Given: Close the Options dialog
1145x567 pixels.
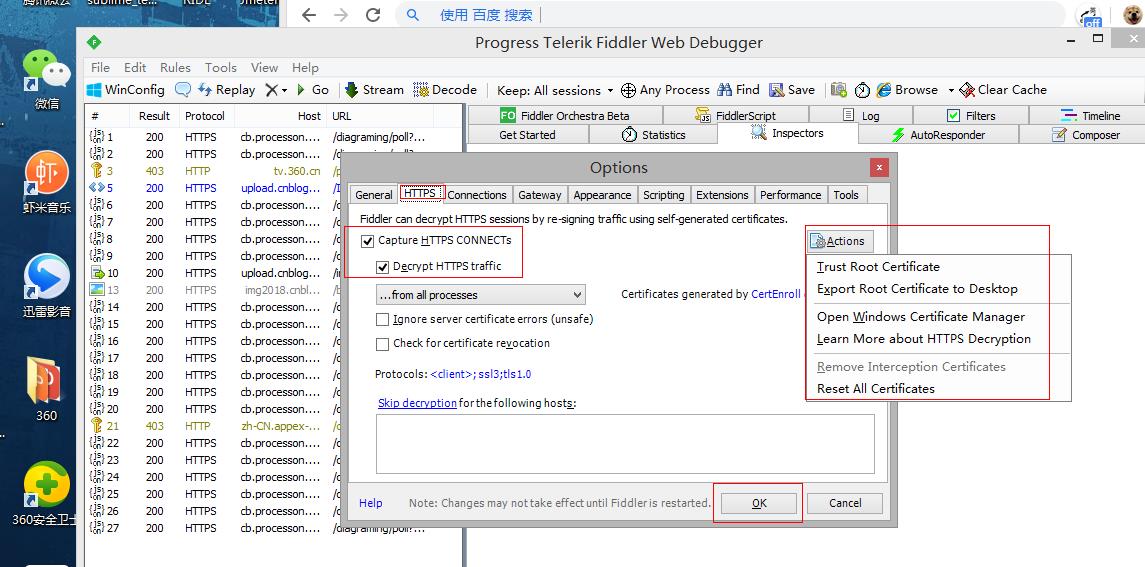Looking at the screenshot, I should coord(879,167).
